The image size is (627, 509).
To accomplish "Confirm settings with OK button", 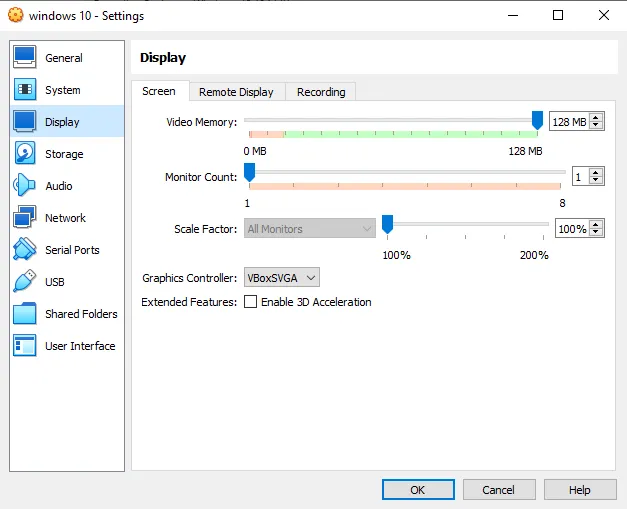I will tap(418, 490).
